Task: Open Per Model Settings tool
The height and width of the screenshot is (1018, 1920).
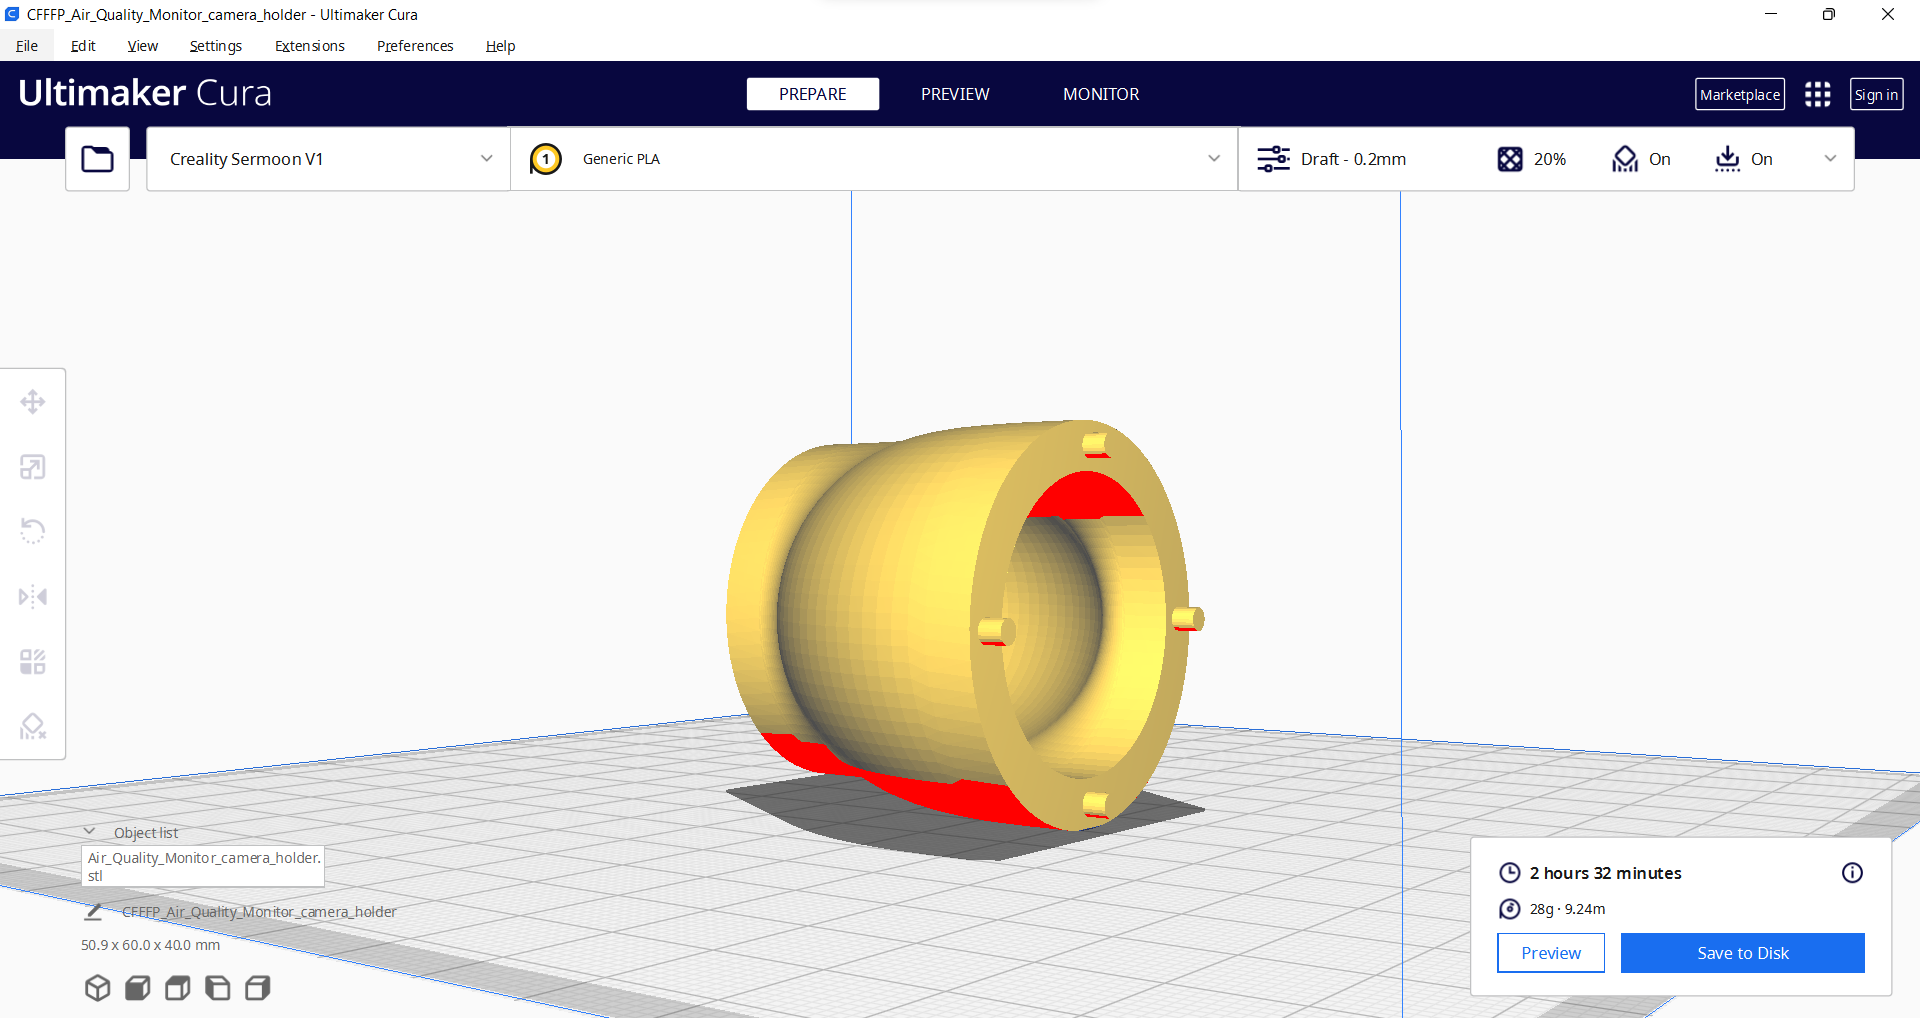Action: pos(33,660)
